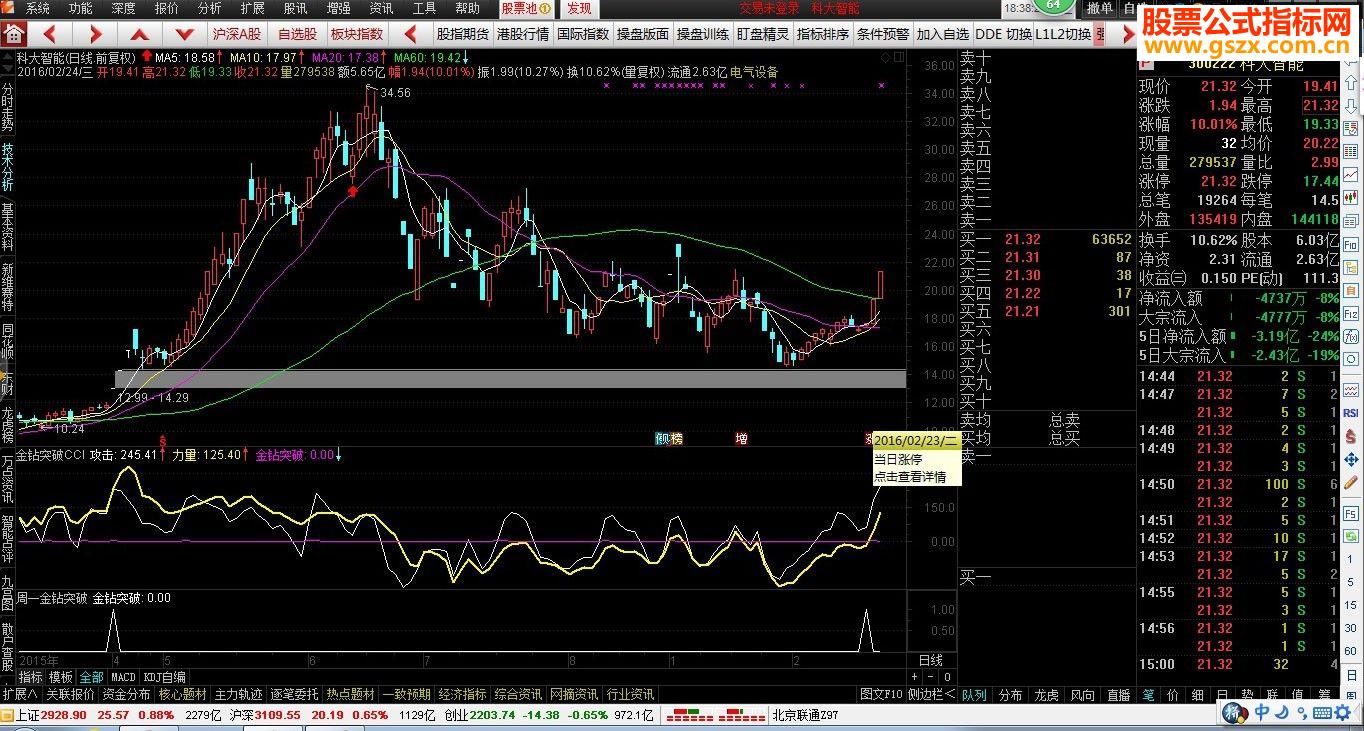Click the 上证 index value 2928.90
The height and width of the screenshot is (731, 1364).
click(x=64, y=715)
